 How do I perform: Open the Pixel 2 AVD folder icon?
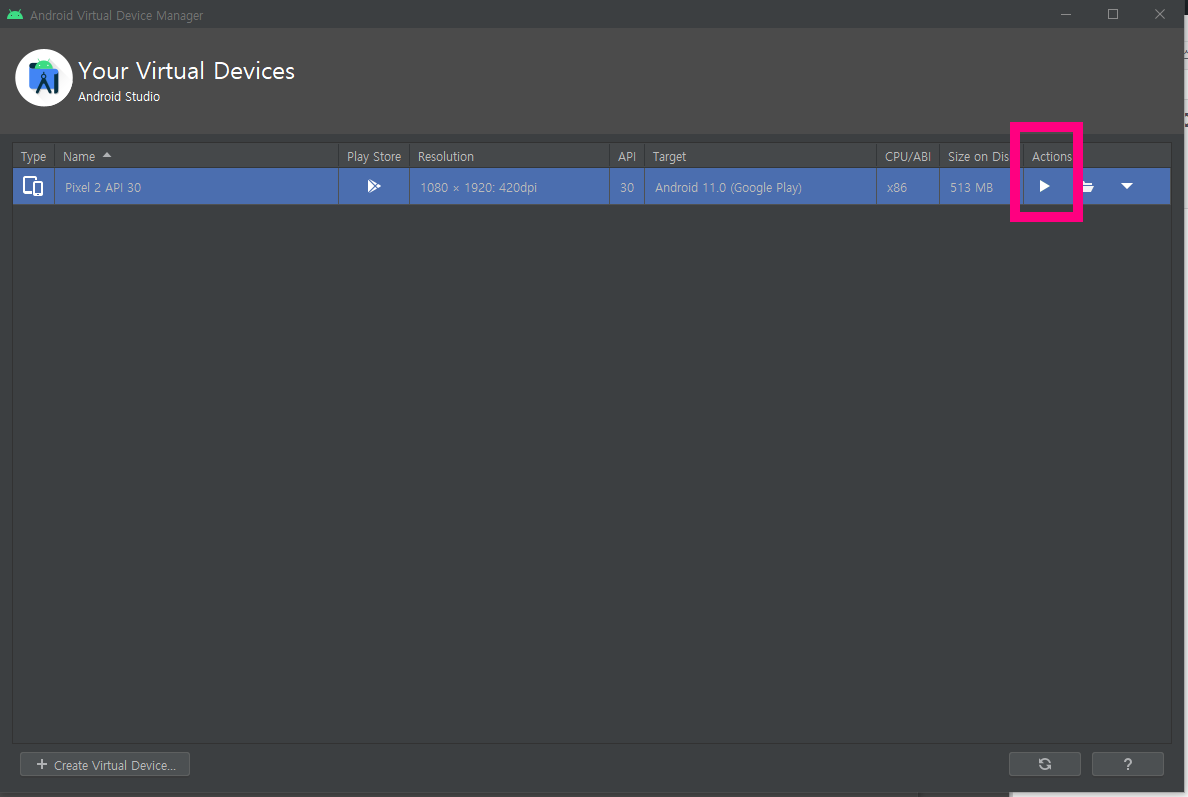tap(1088, 186)
